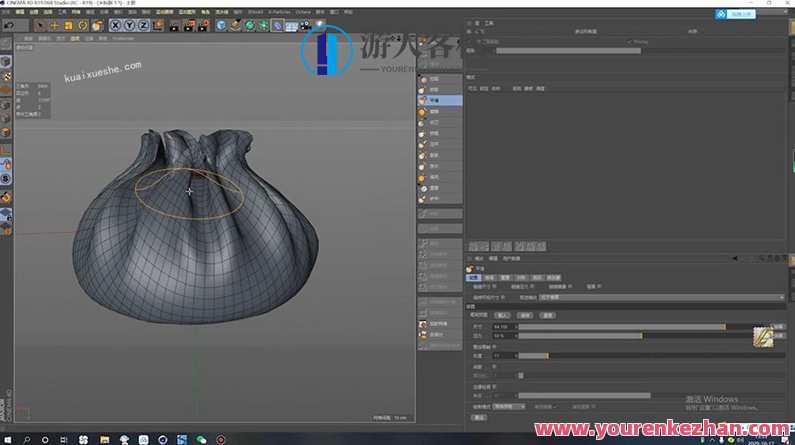Open the draw mode dropdown at panel bottom
The image size is (795, 445).
point(507,407)
